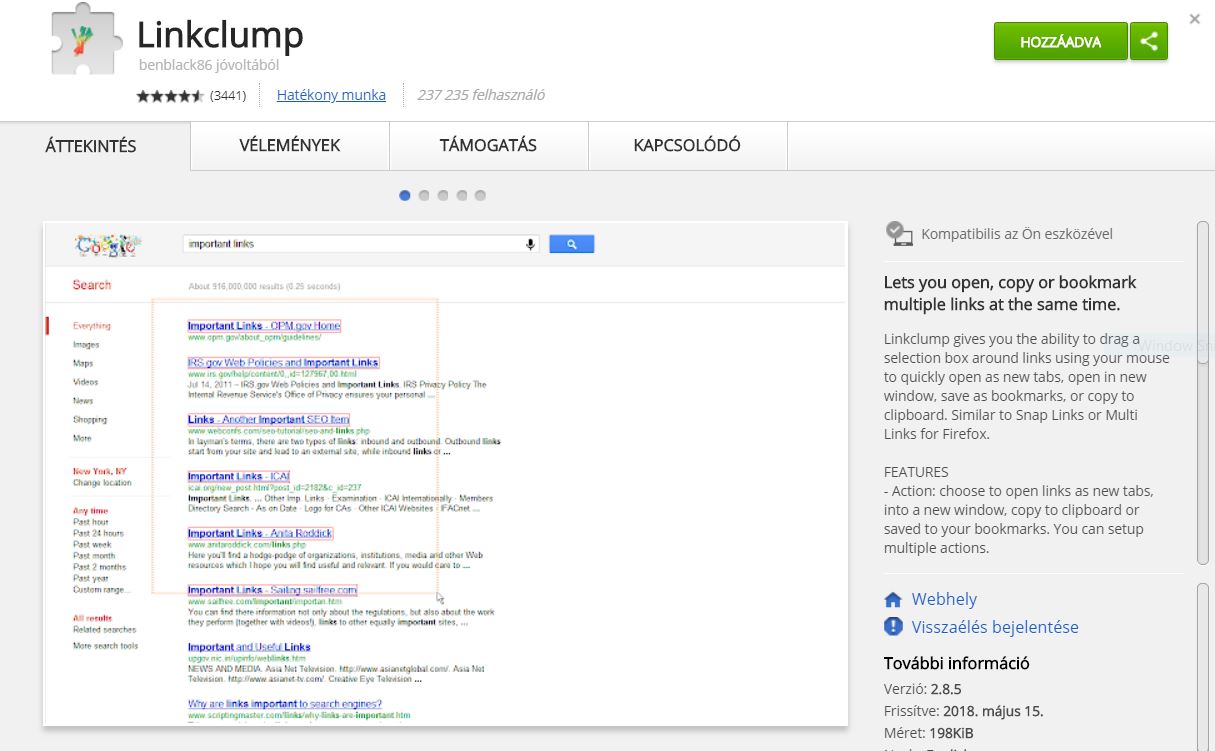Select the ÁTTEKINTÉS tab
This screenshot has width=1215, height=751.
pyautogui.click(x=91, y=146)
